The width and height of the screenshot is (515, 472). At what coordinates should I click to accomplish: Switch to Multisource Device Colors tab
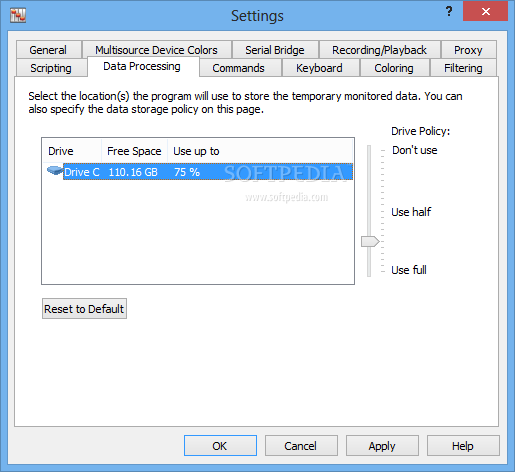tap(156, 50)
